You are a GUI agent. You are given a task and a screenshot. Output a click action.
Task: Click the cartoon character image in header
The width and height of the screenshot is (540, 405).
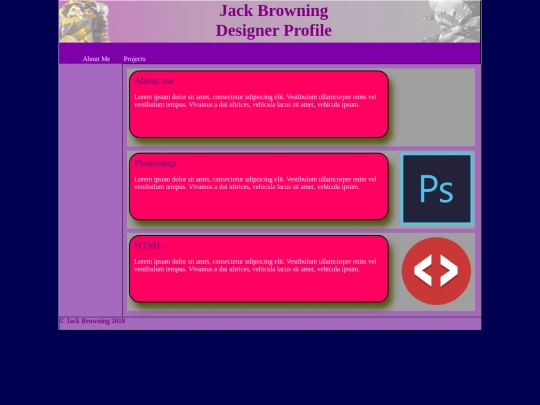pyautogui.click(x=85, y=21)
